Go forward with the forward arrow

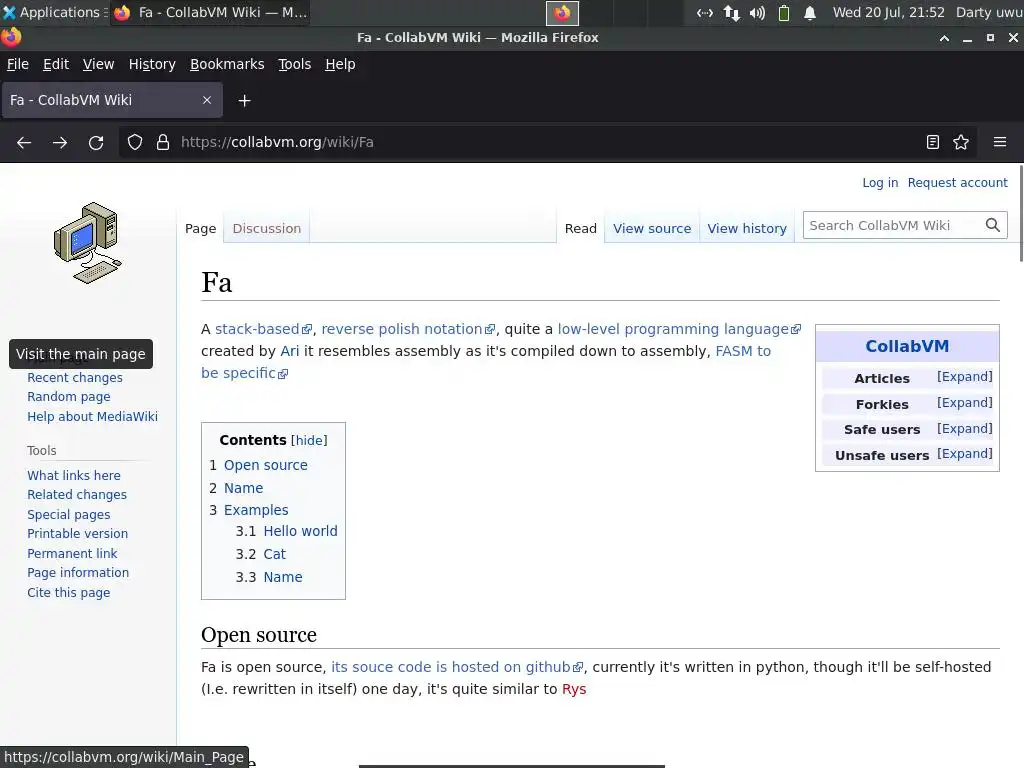59,142
